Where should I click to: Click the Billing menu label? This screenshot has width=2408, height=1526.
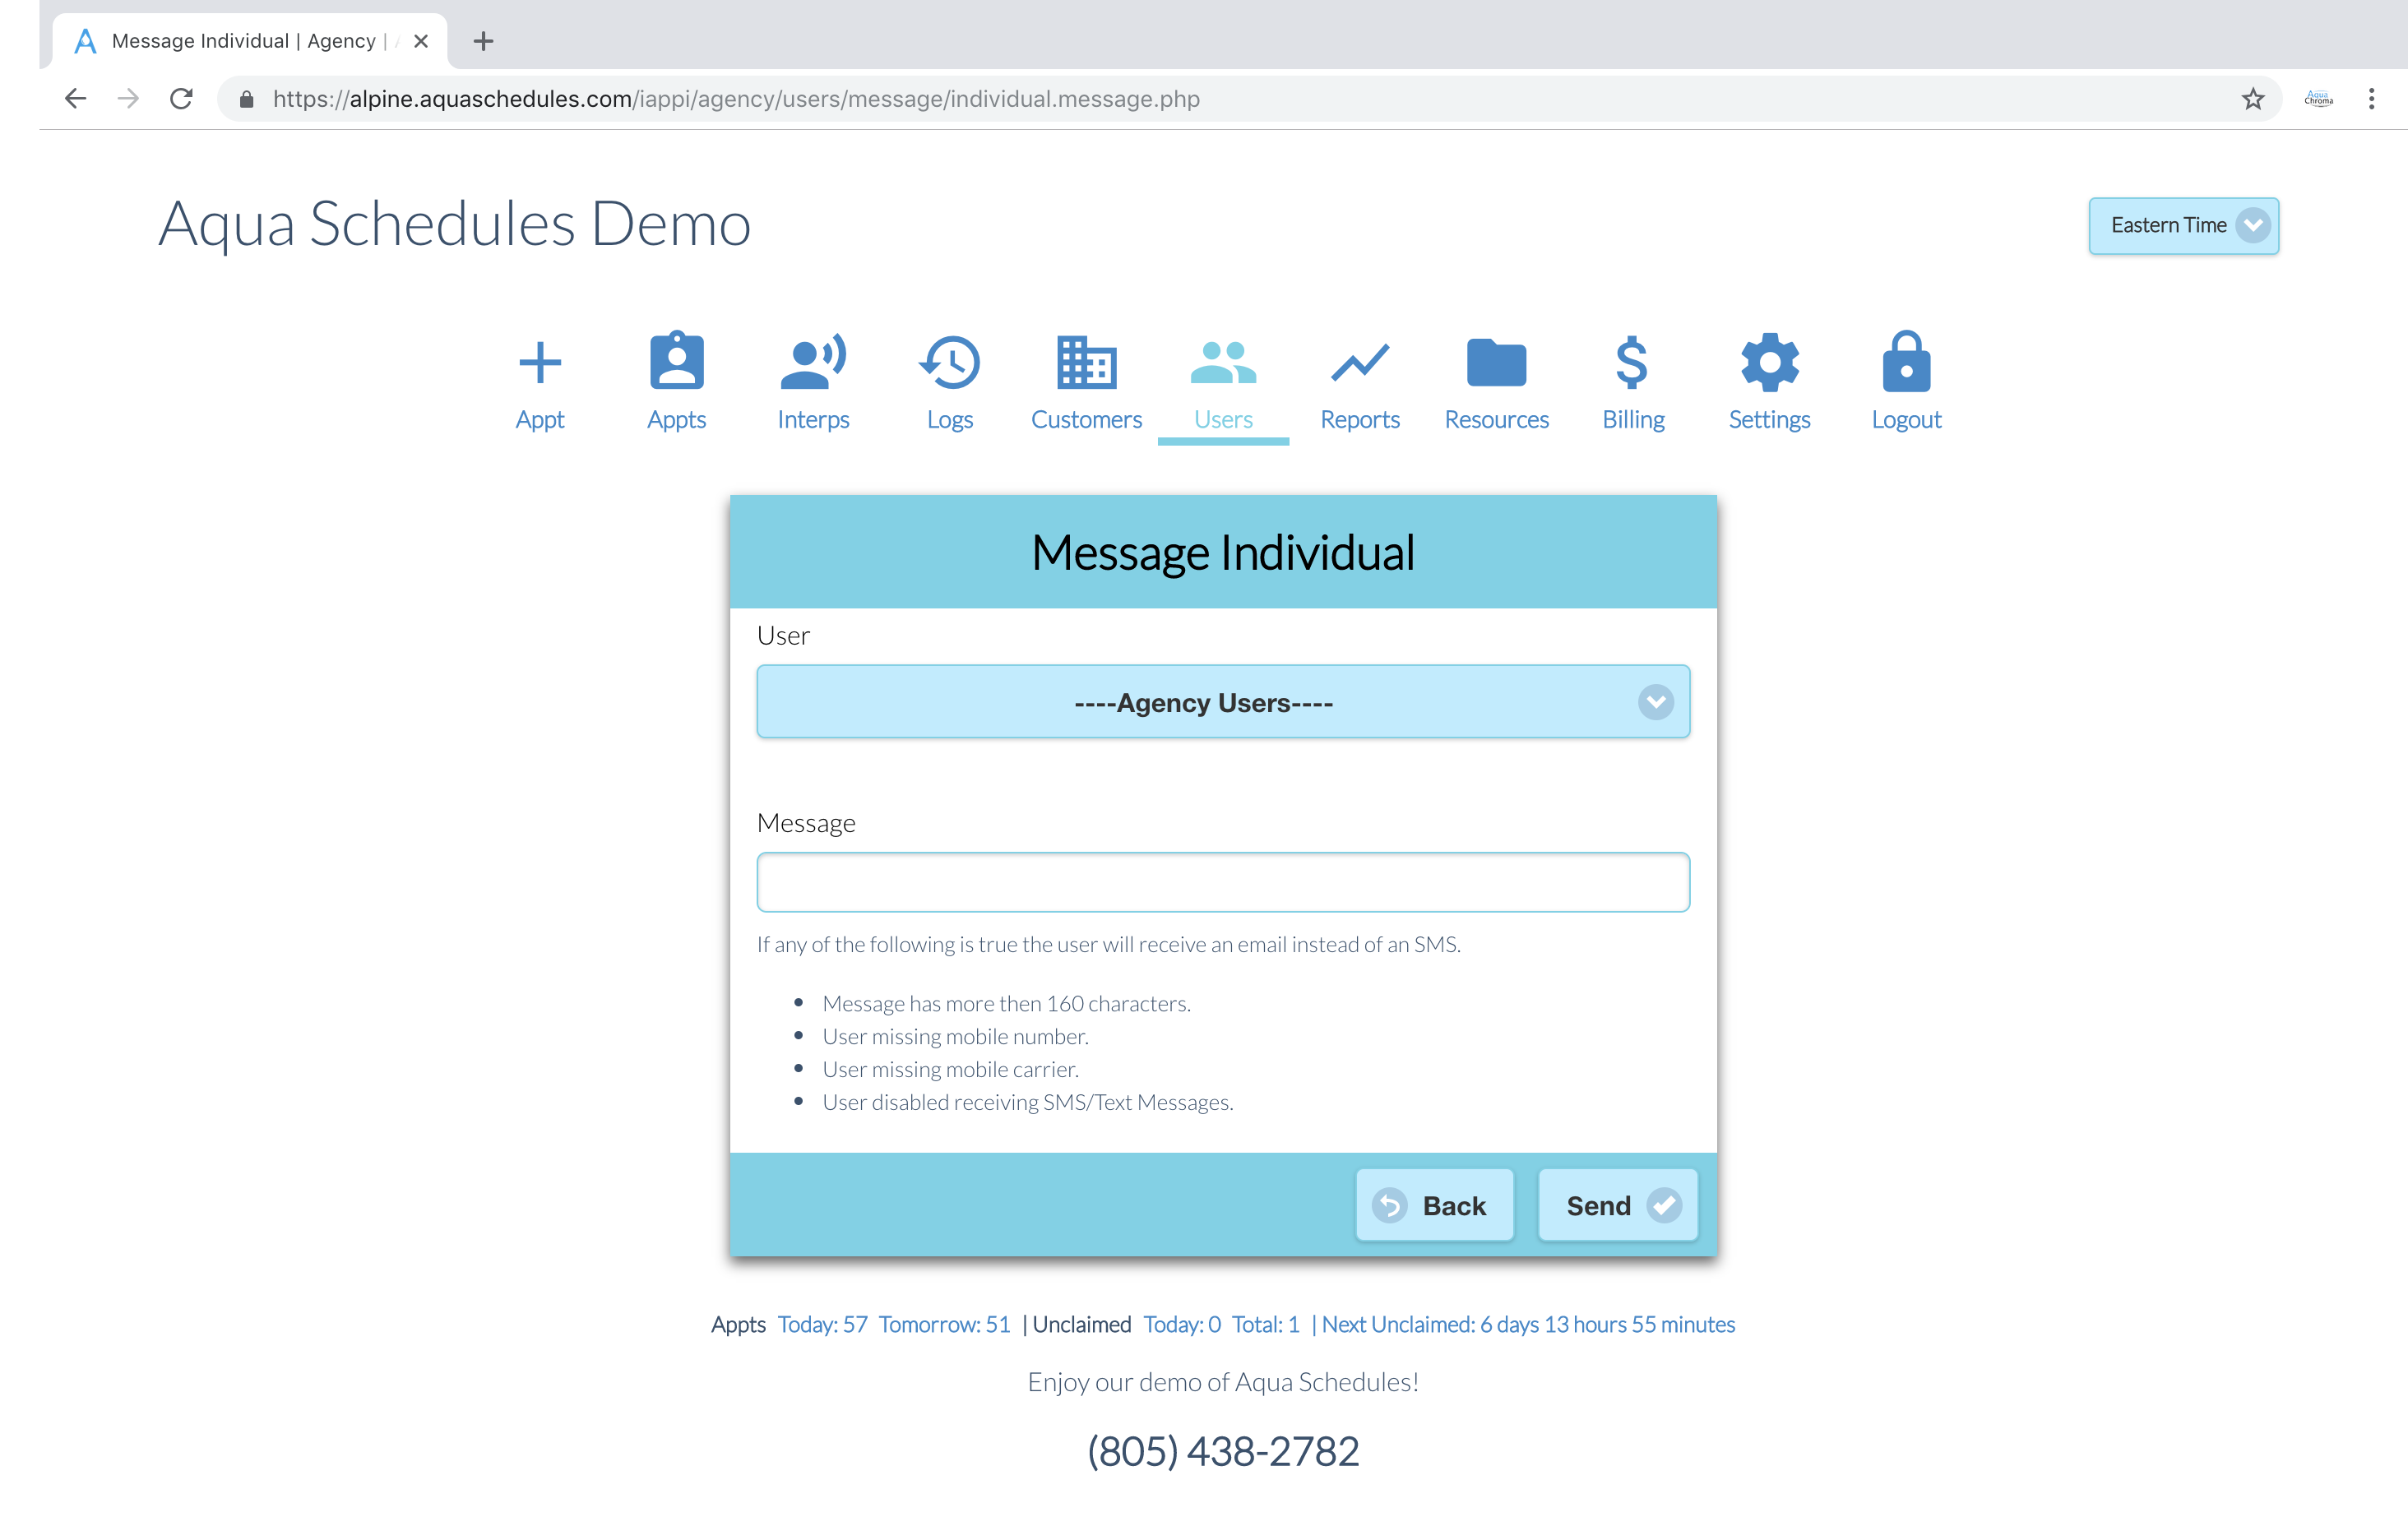point(1633,419)
